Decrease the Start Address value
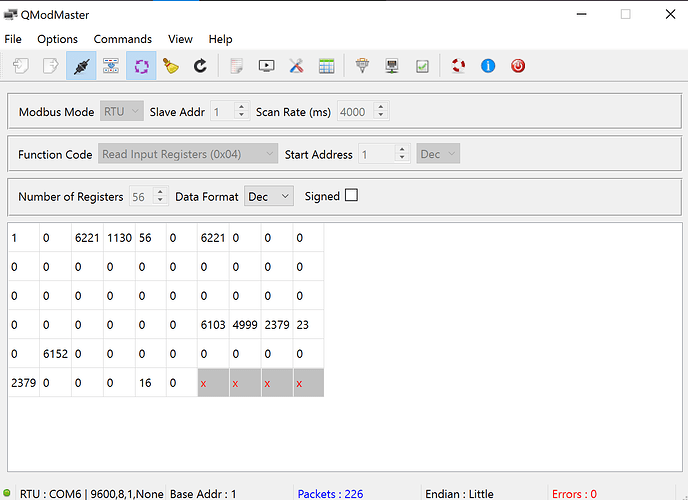 402,158
